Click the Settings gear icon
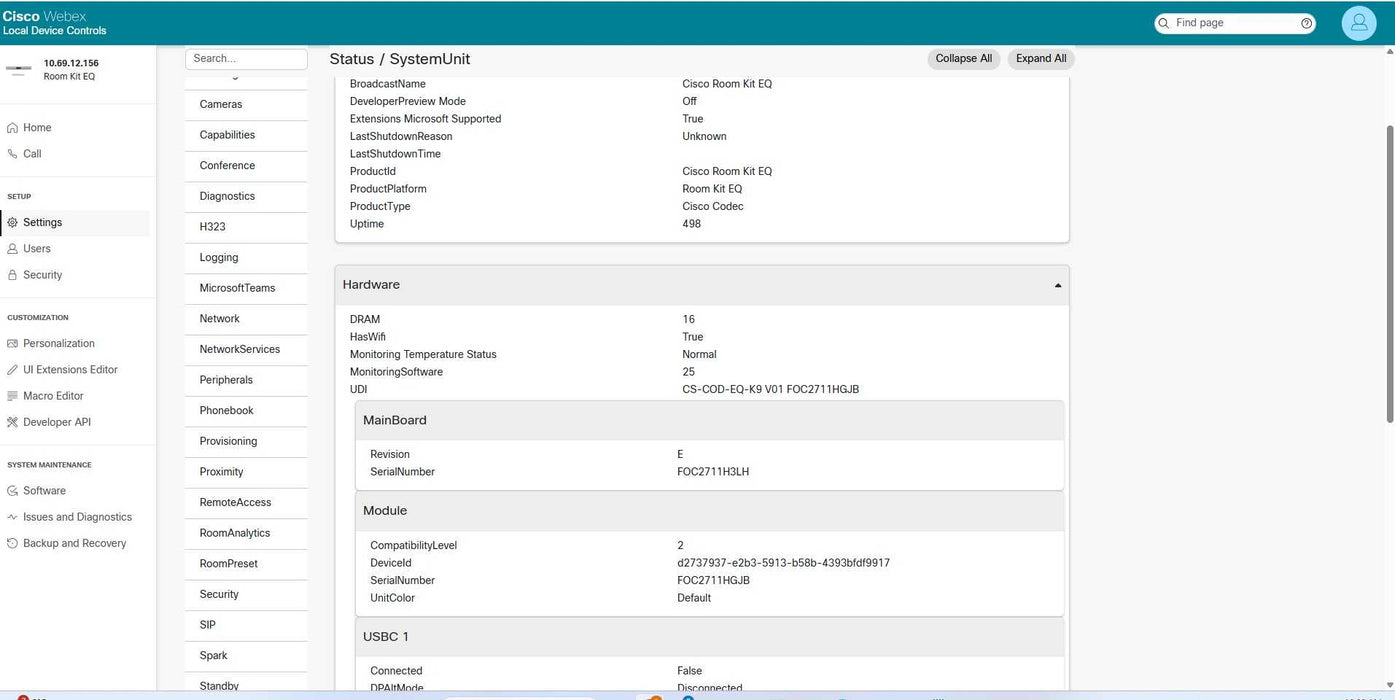Image resolution: width=1395 pixels, height=700 pixels. point(12,223)
